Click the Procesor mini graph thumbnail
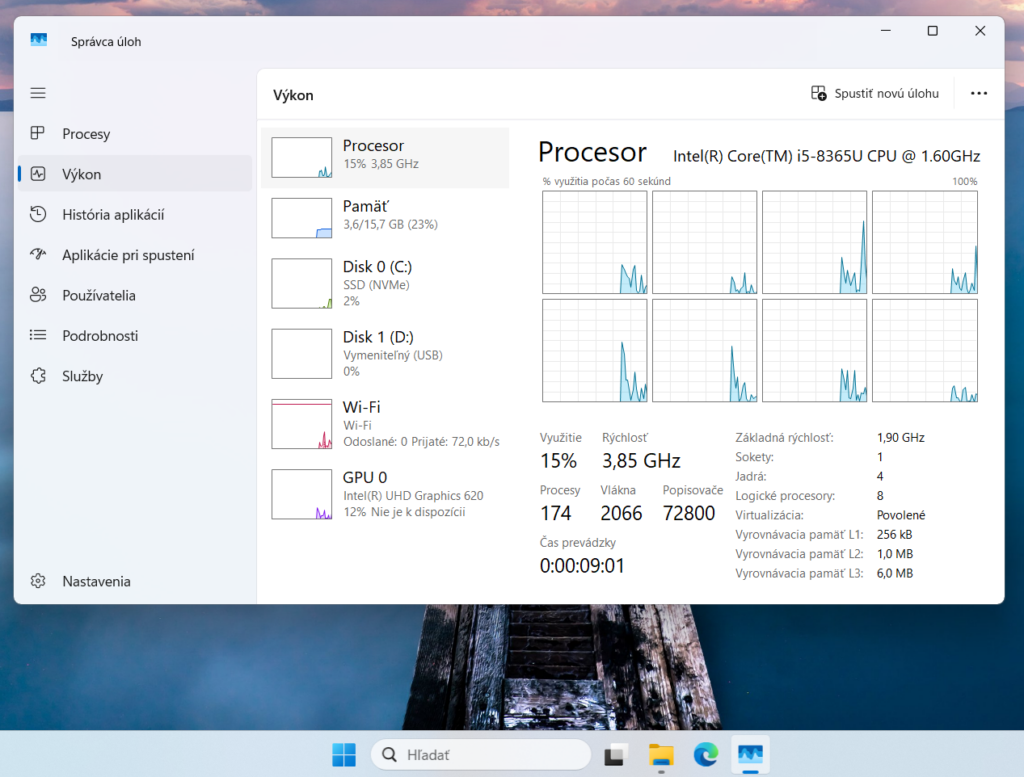This screenshot has height=777, width=1024. click(301, 157)
